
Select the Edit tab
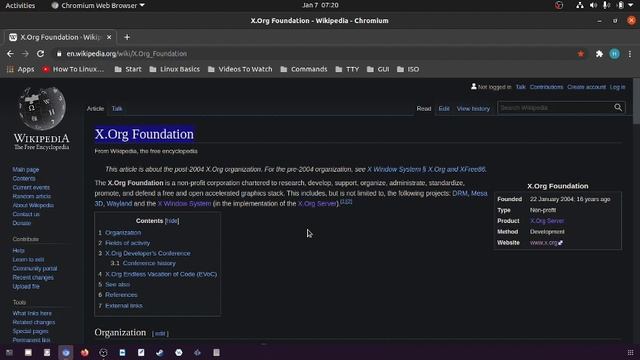pyautogui.click(x=444, y=109)
